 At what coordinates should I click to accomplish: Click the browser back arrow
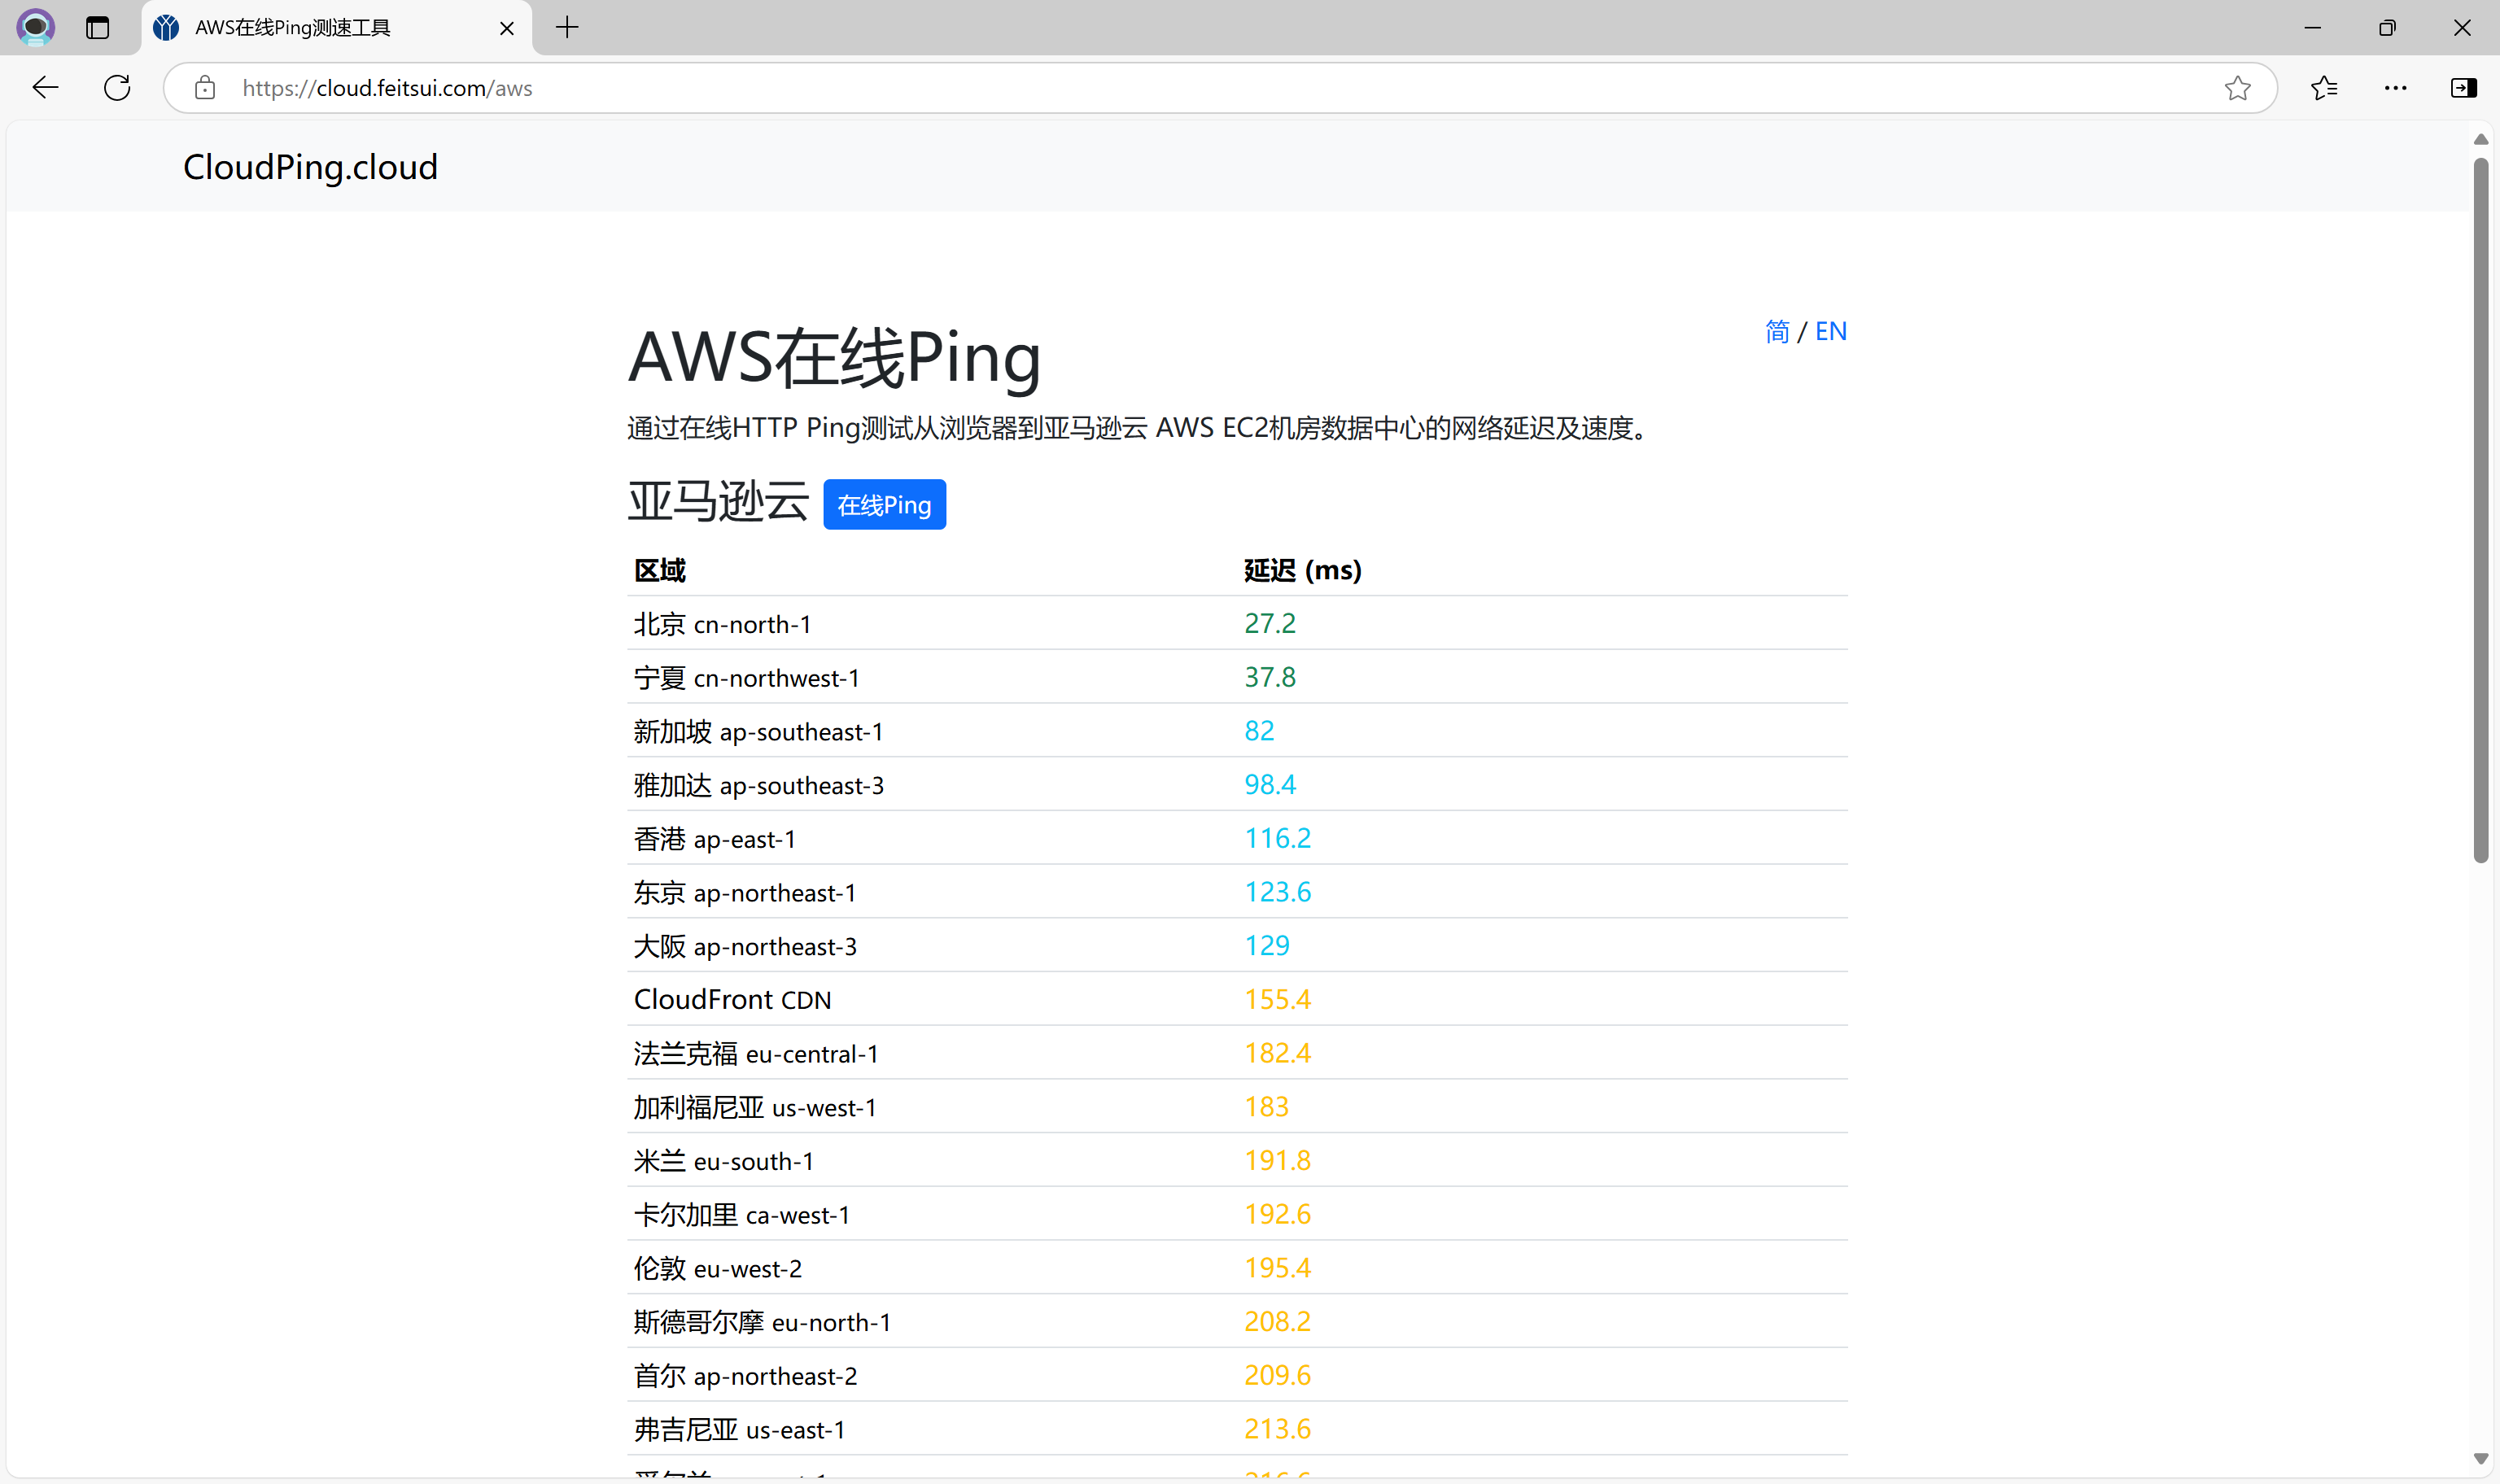45,88
